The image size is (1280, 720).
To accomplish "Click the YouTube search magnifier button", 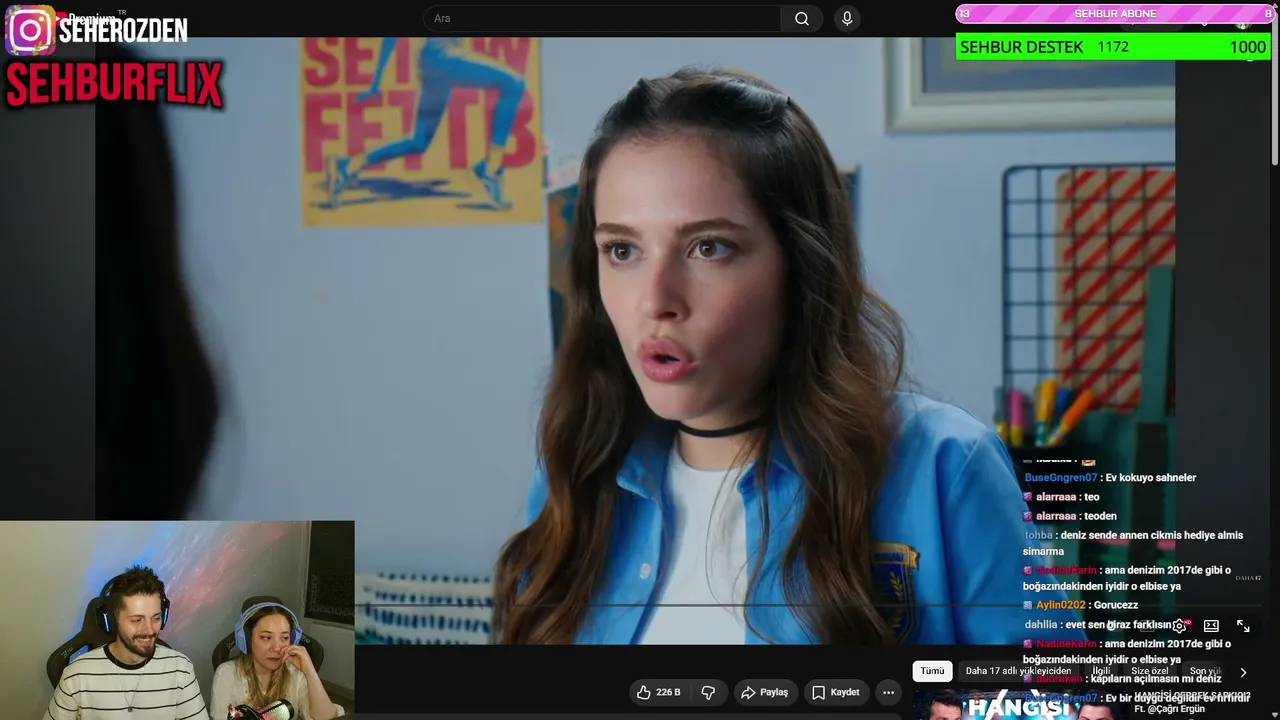I will pyautogui.click(x=802, y=19).
